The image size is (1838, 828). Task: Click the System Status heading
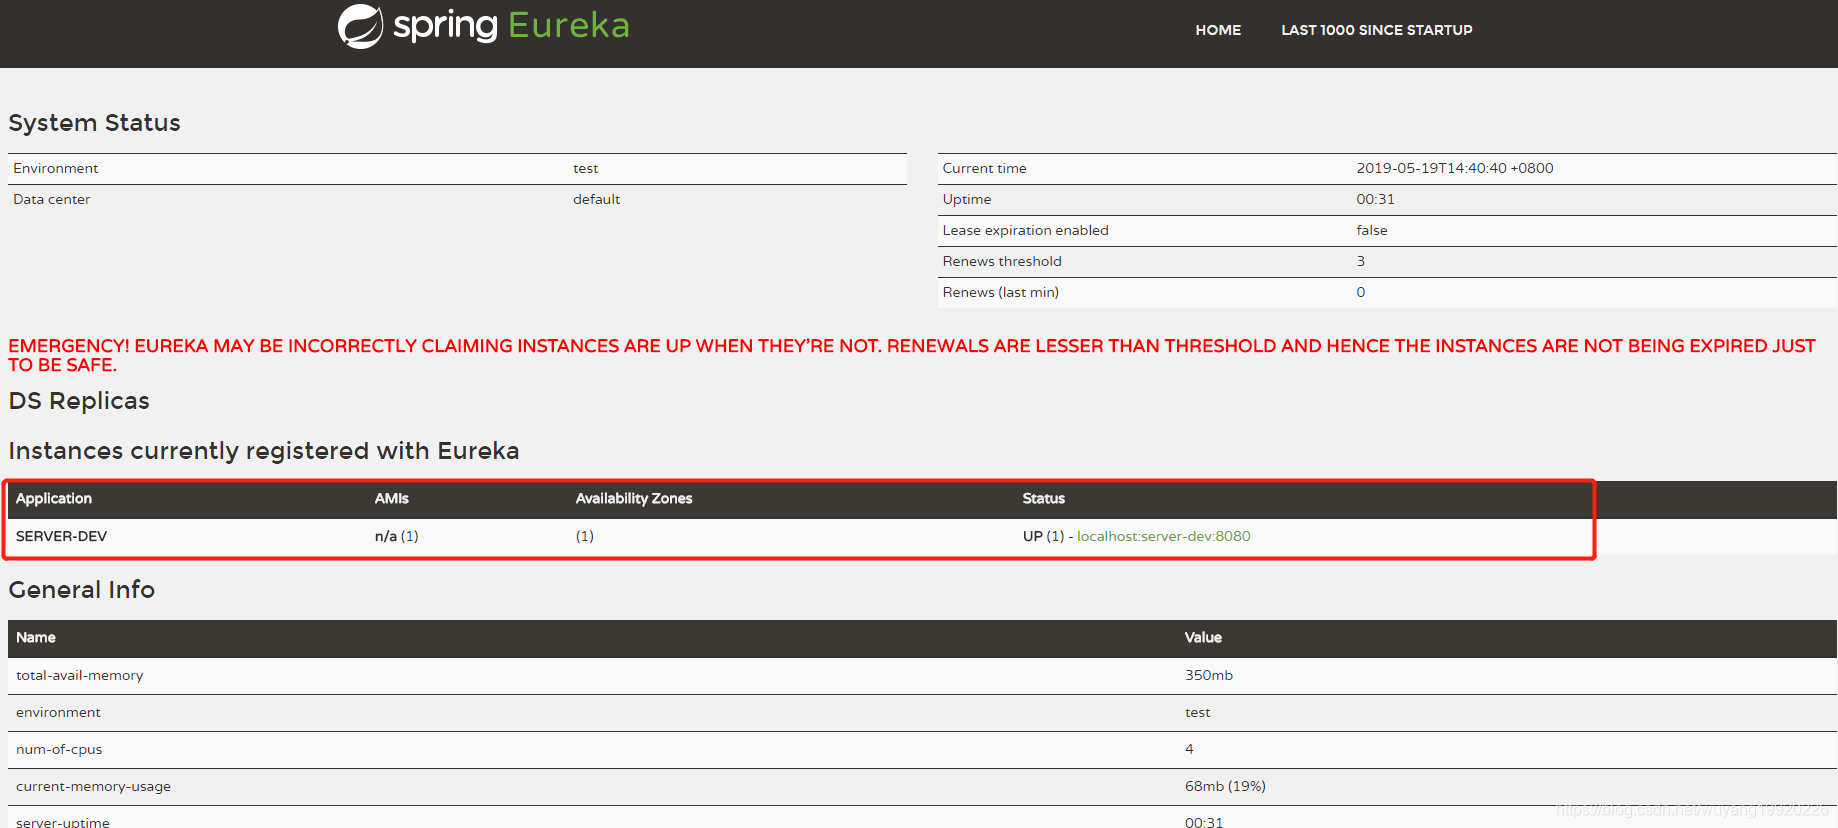95,123
